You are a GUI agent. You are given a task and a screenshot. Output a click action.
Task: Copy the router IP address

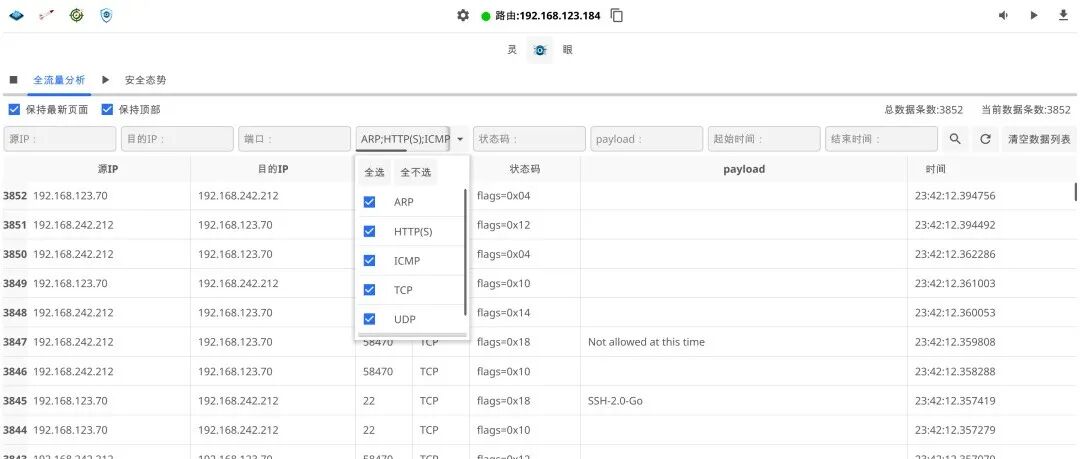pyautogui.click(x=617, y=15)
